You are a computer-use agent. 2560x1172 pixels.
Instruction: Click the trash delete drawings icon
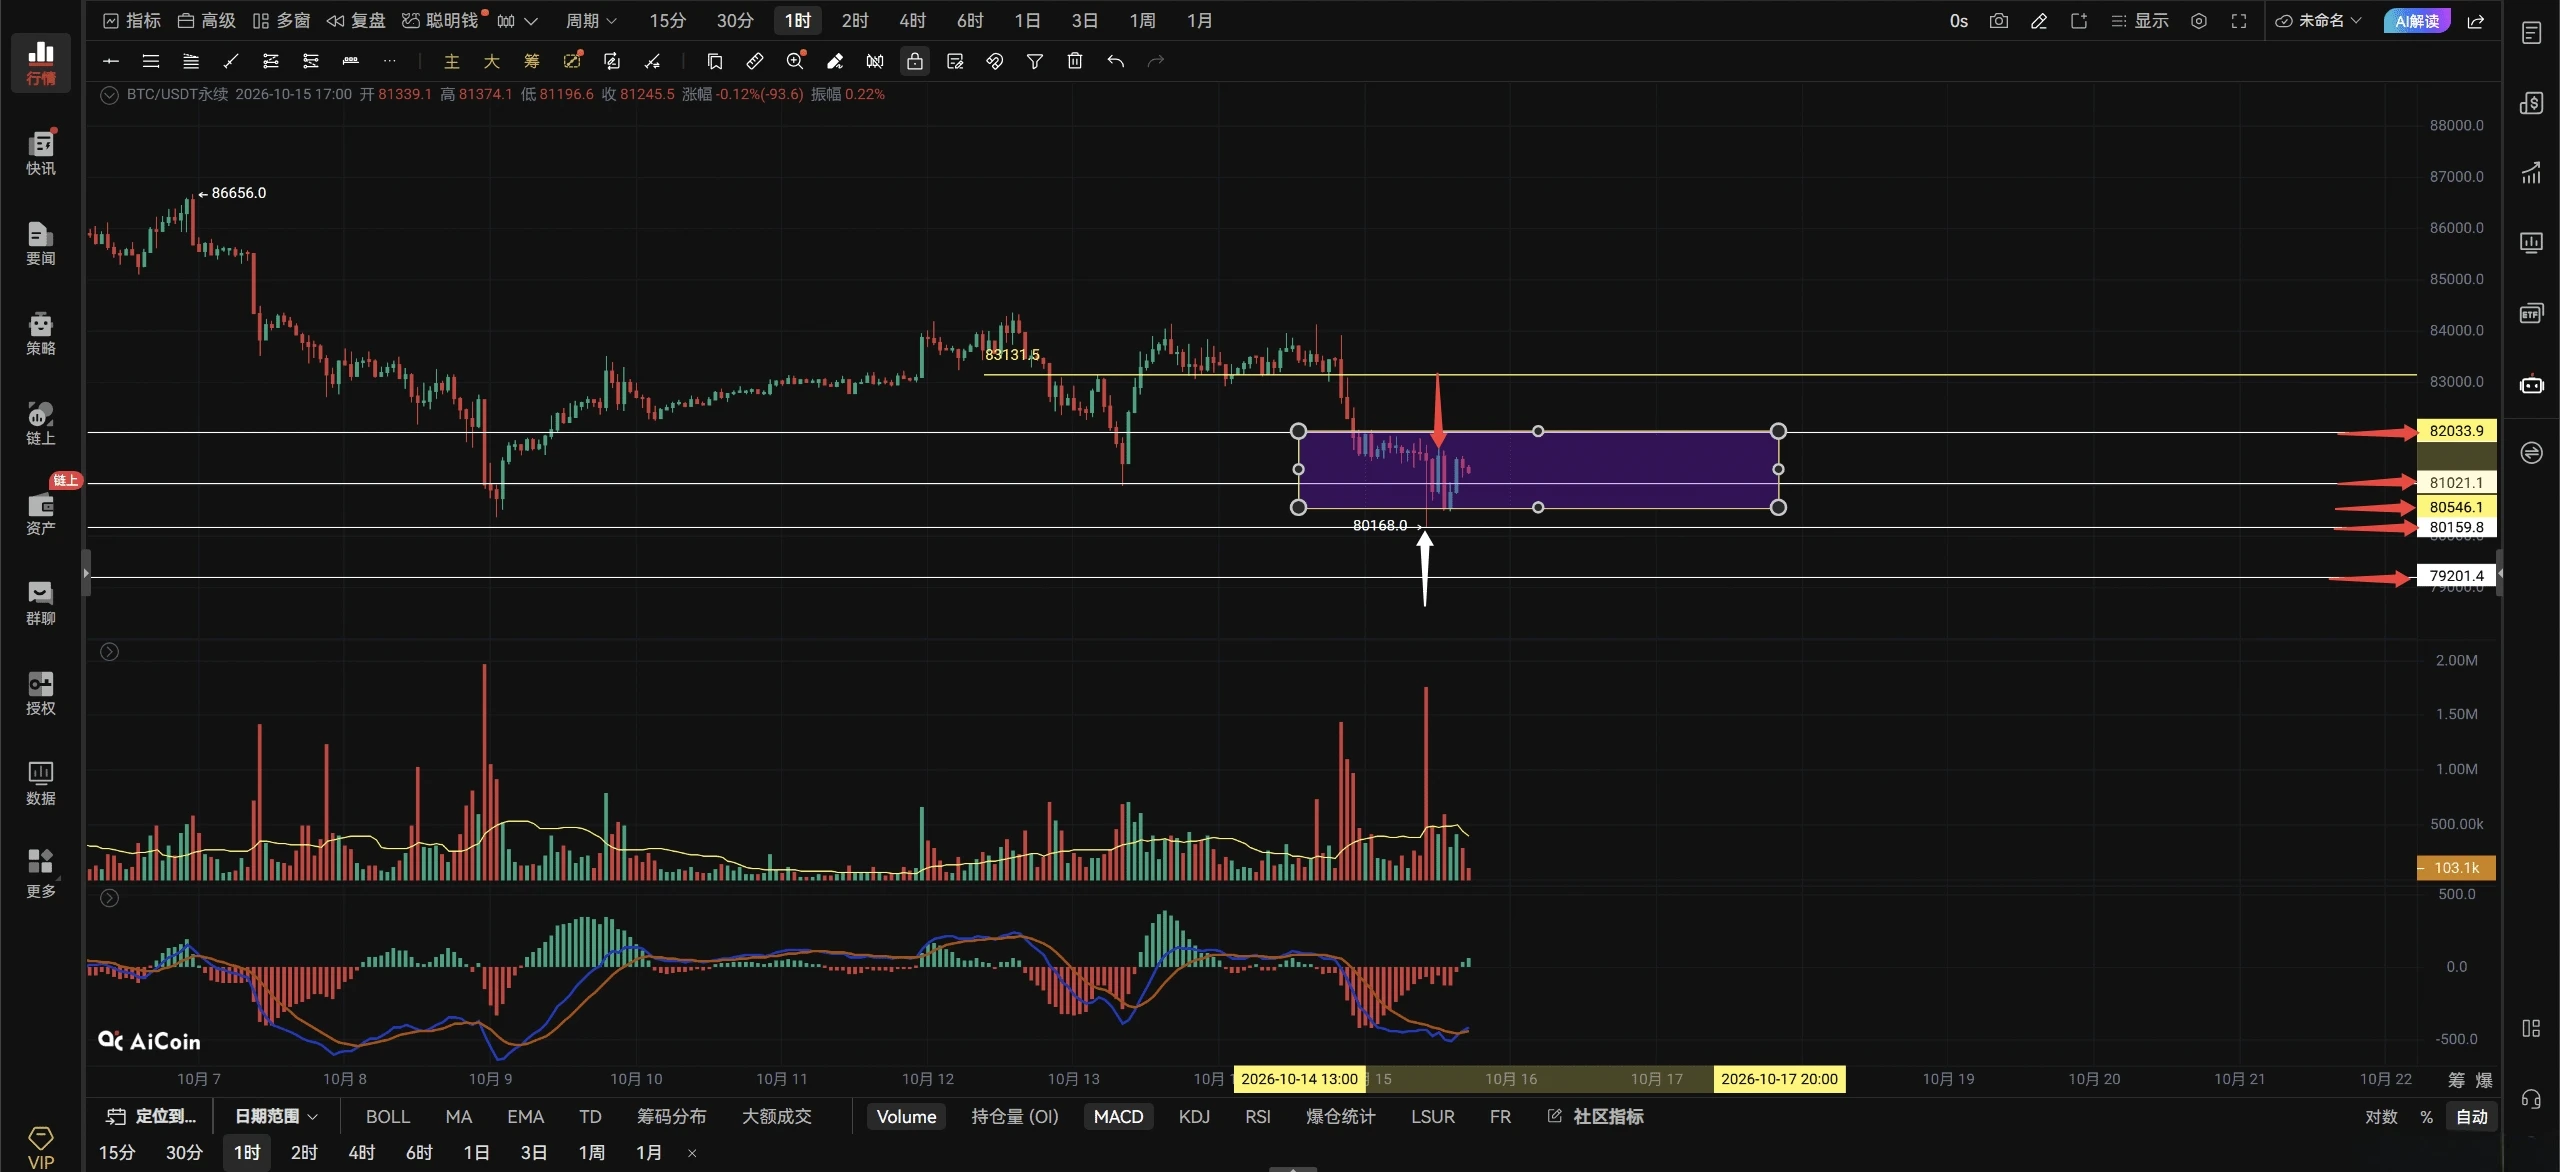pyautogui.click(x=1075, y=62)
